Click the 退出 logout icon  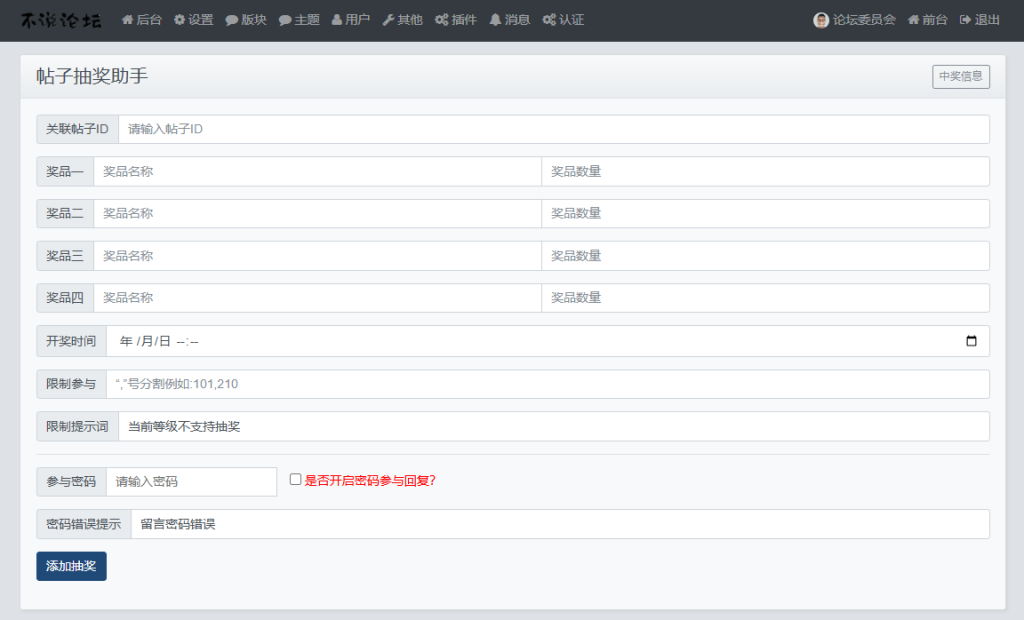click(x=967, y=19)
